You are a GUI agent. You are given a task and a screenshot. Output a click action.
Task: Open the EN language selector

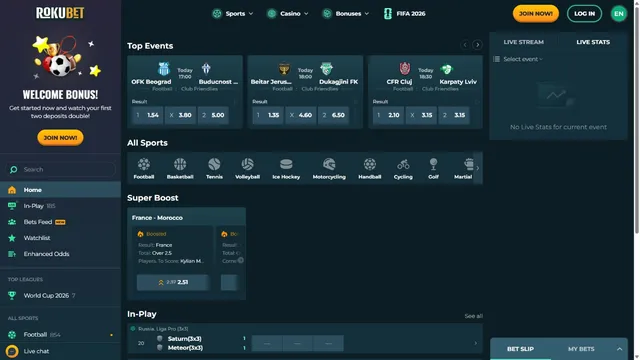click(618, 13)
